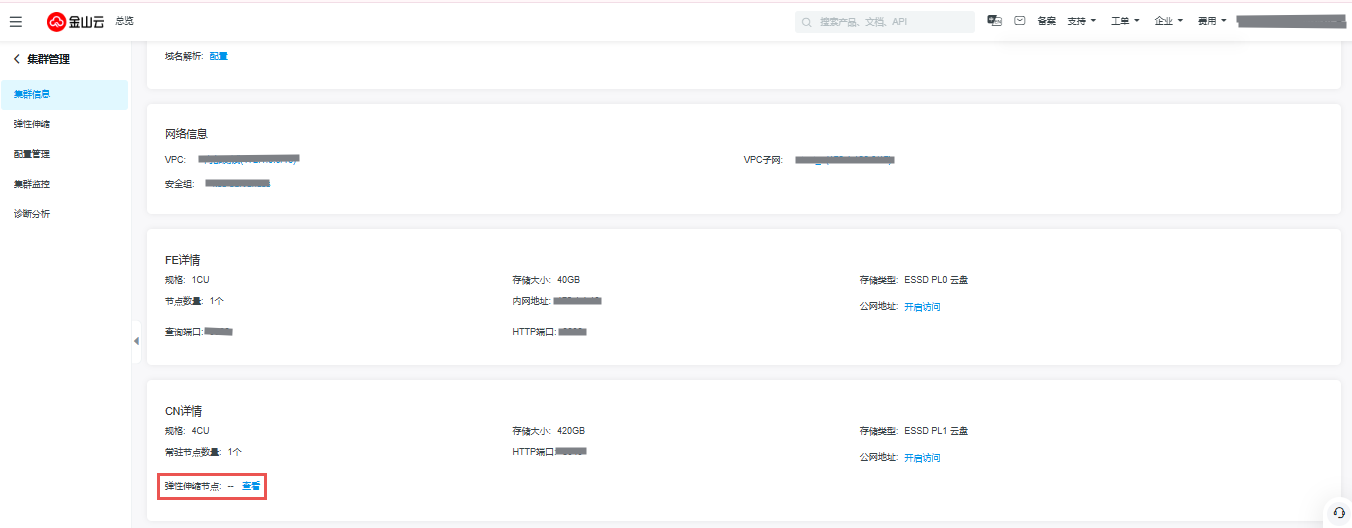The height and width of the screenshot is (528, 1352).
Task: Open the messages envelope icon
Action: (1020, 21)
